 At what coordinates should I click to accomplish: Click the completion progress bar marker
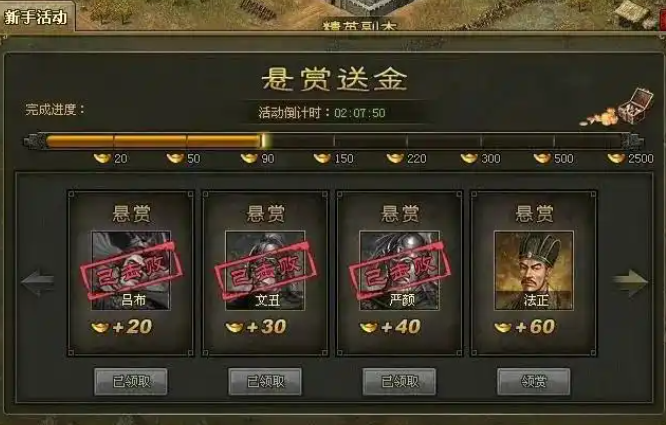pos(264,141)
